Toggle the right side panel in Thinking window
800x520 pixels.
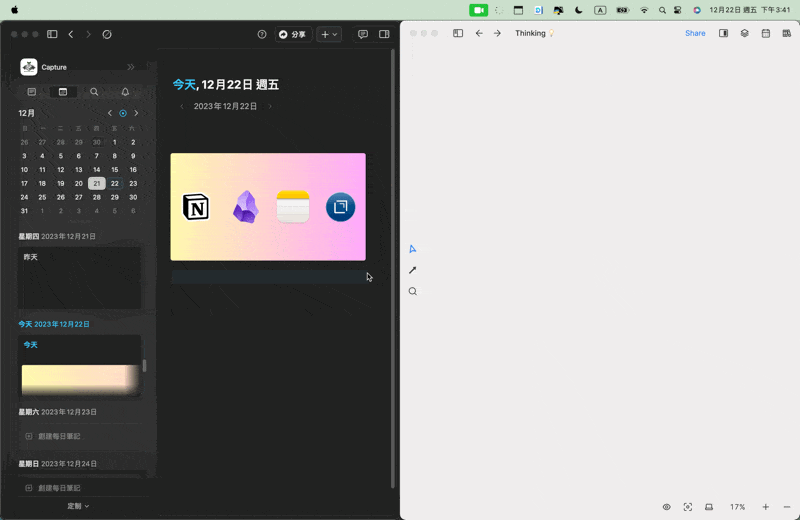[724, 33]
